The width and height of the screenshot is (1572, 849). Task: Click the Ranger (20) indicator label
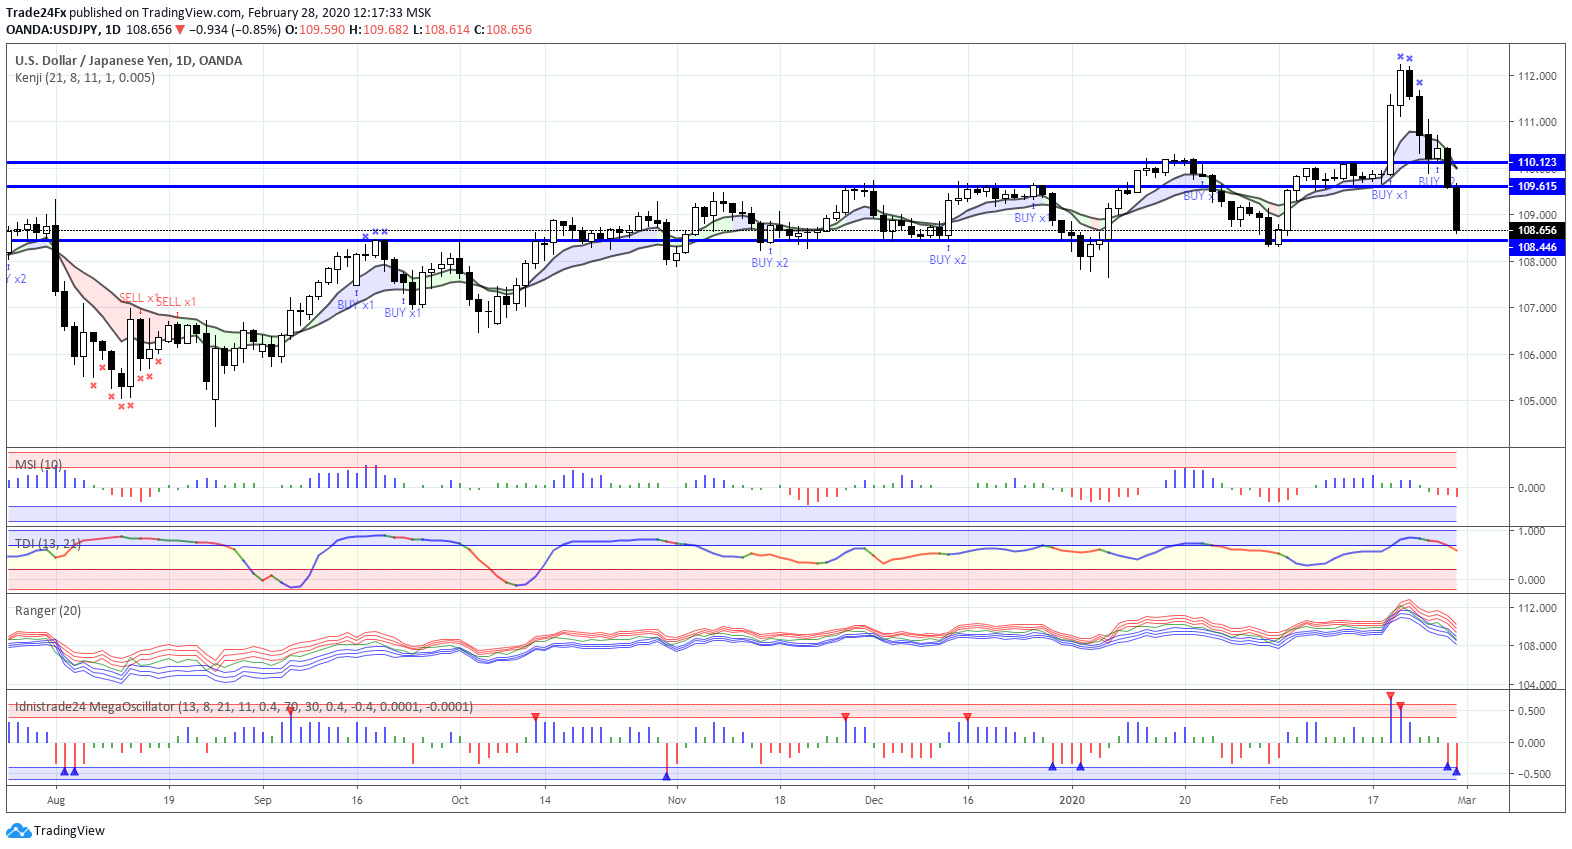pos(48,611)
